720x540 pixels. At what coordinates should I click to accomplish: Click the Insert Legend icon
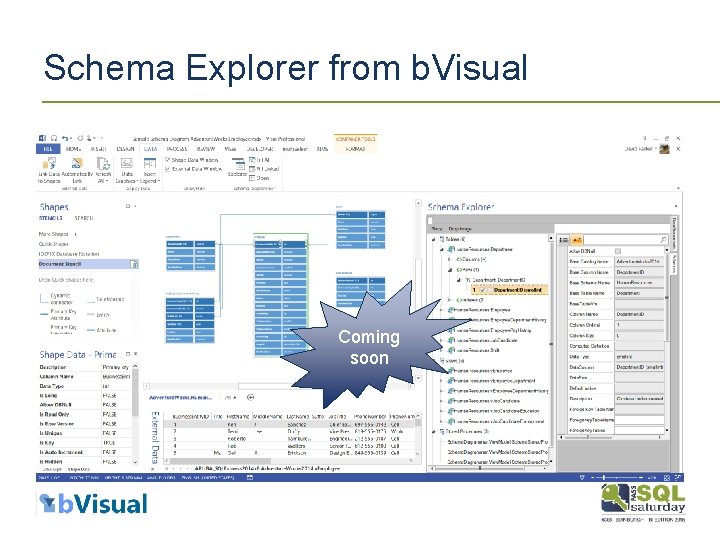pyautogui.click(x=150, y=164)
